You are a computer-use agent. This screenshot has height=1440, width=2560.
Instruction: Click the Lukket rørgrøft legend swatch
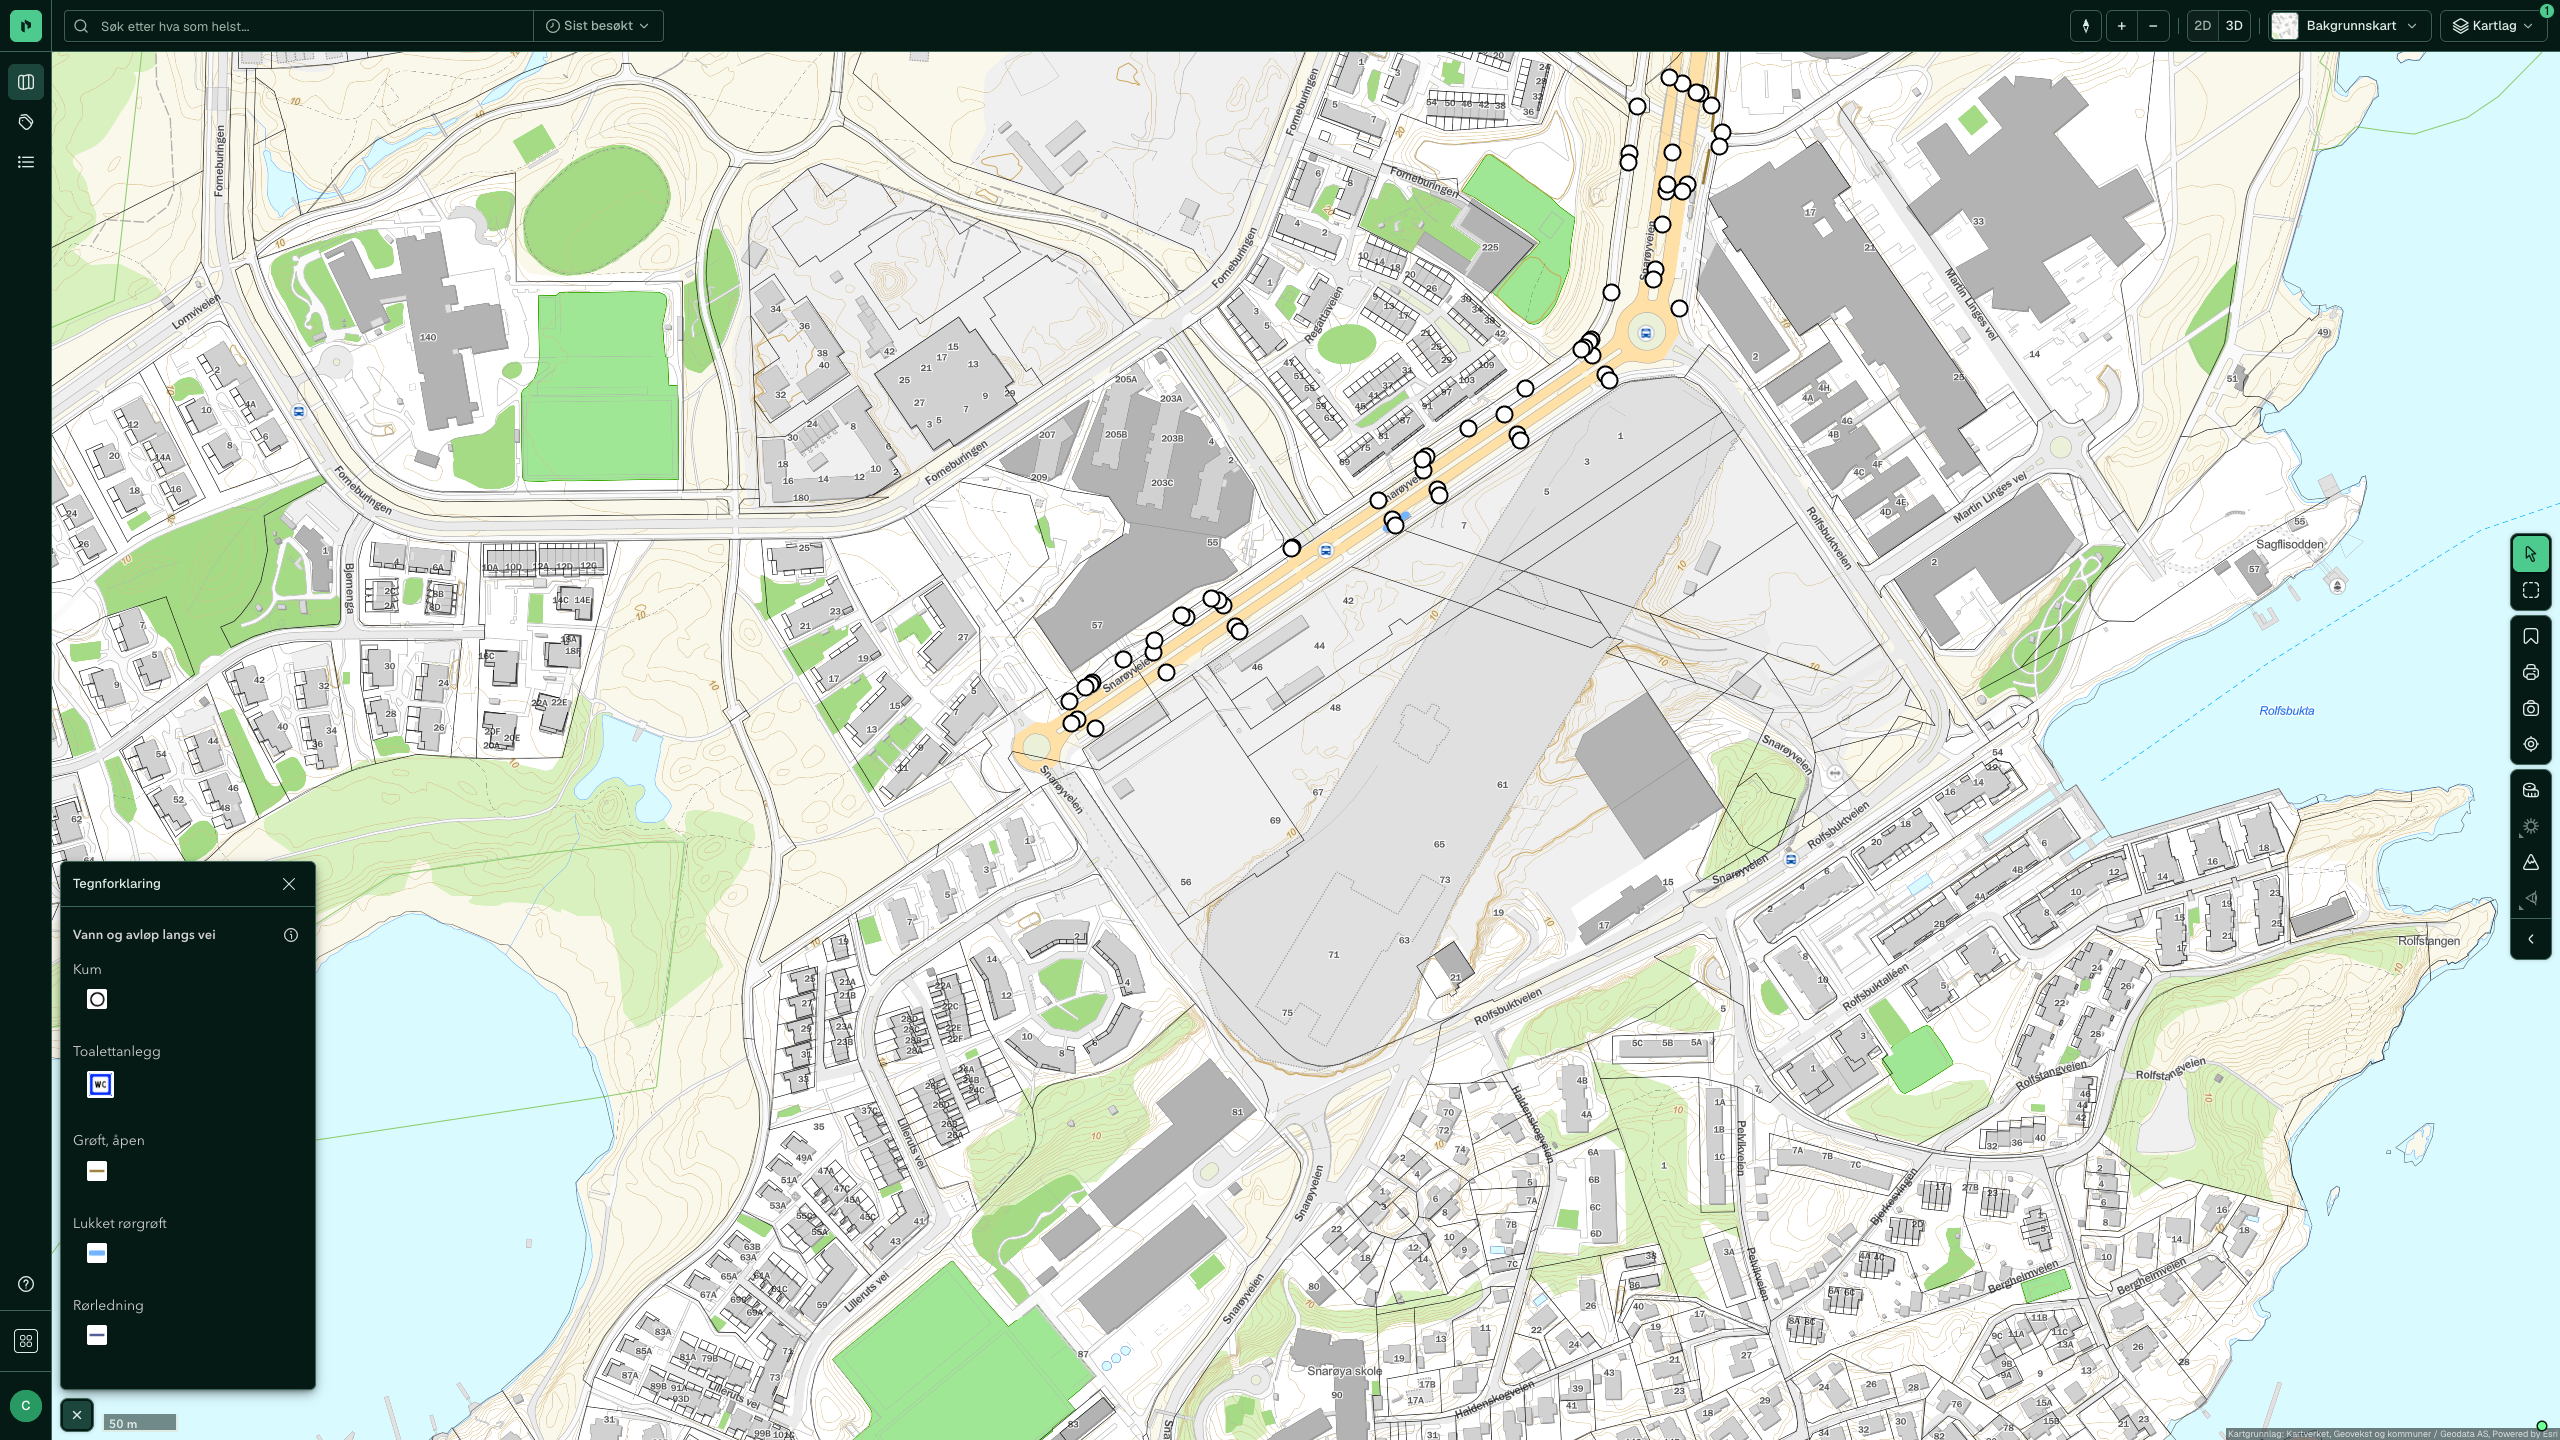point(97,1253)
